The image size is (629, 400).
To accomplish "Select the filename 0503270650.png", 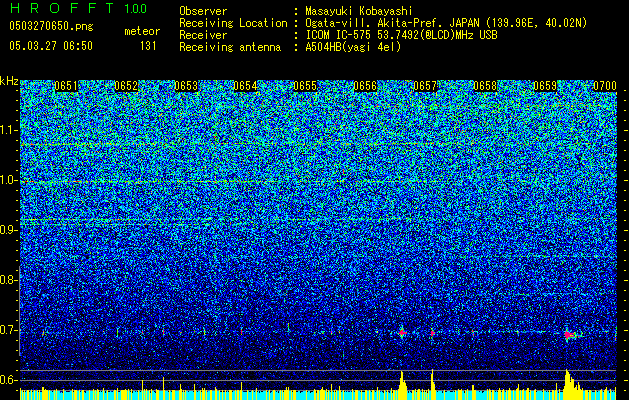I will click(51, 27).
